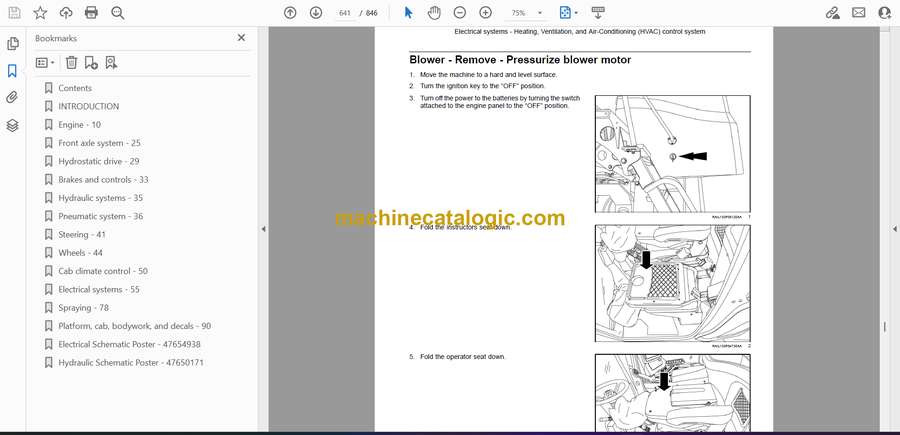Image resolution: width=900 pixels, height=435 pixels.
Task: Click the Save file icon
Action: tap(14, 13)
